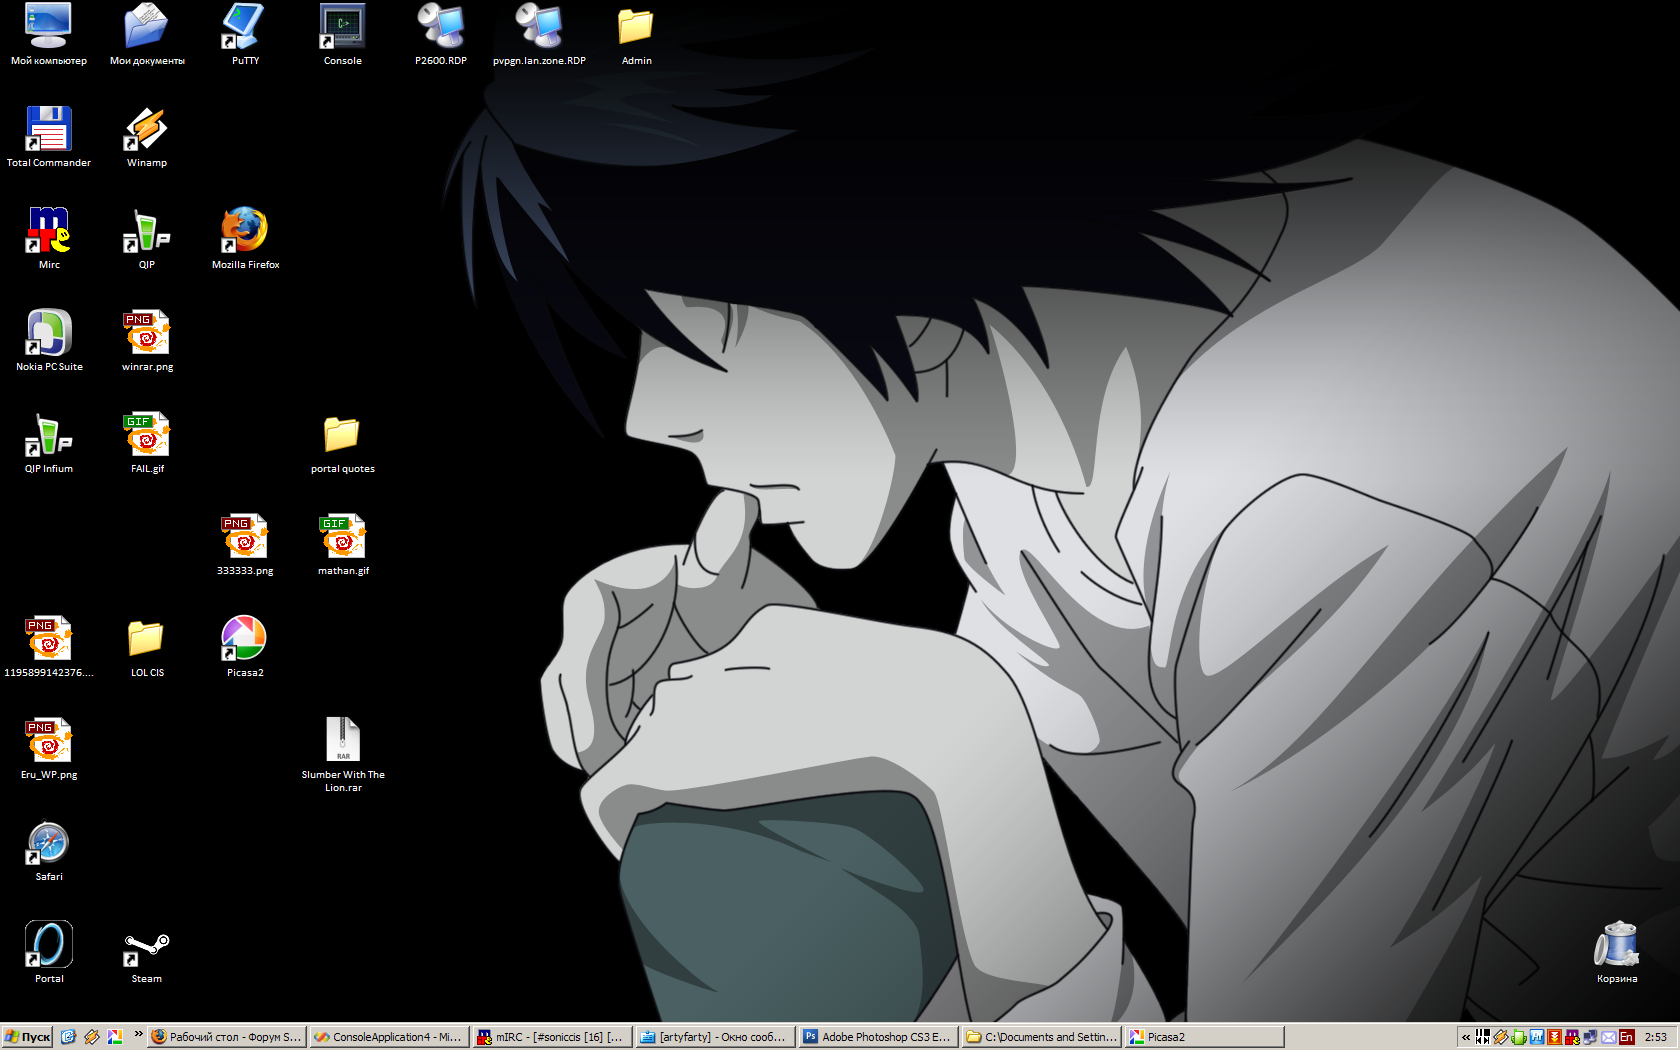The height and width of the screenshot is (1050, 1680).
Task: Open the Мои документы folder icon
Action: (x=146, y=35)
